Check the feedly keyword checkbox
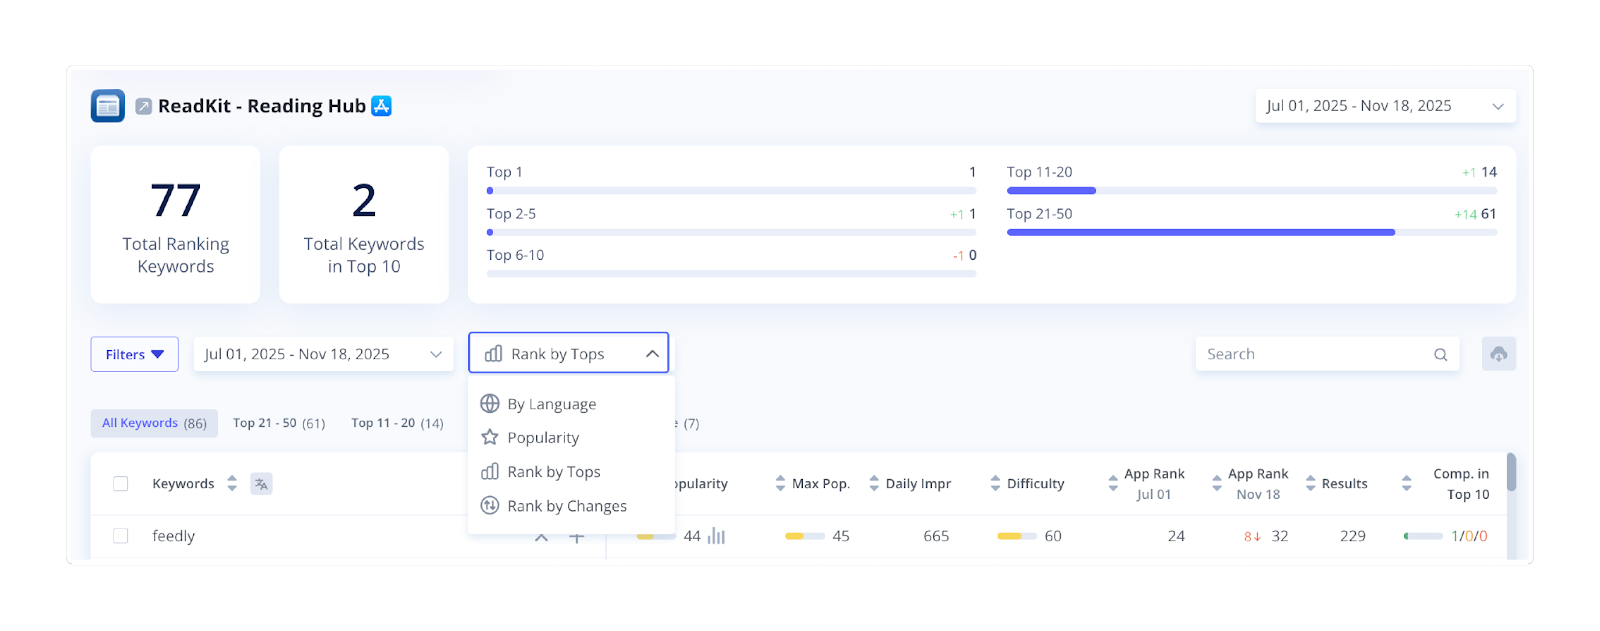Screen dimensions: 1600x631 pos(121,536)
